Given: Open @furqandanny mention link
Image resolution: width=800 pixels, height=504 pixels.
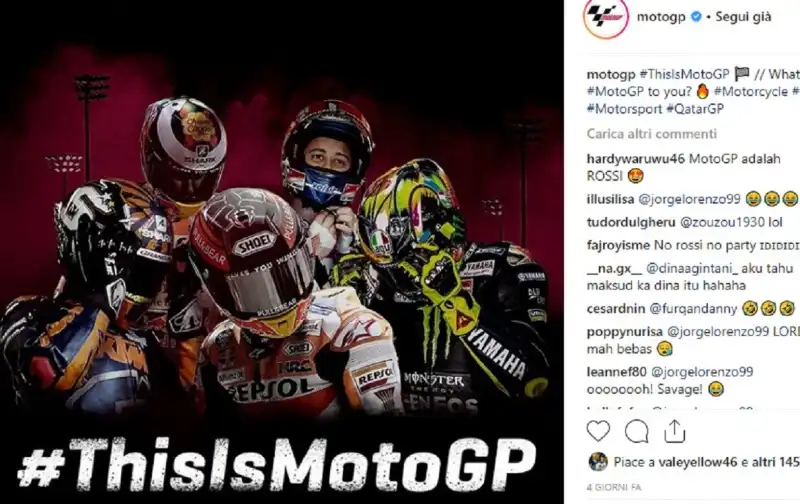Looking at the screenshot, I should coord(693,309).
